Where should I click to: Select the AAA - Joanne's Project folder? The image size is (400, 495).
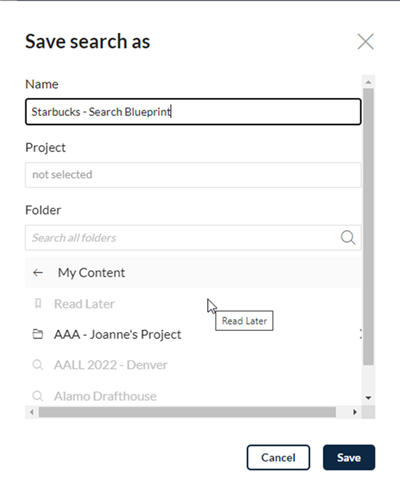coord(193,334)
